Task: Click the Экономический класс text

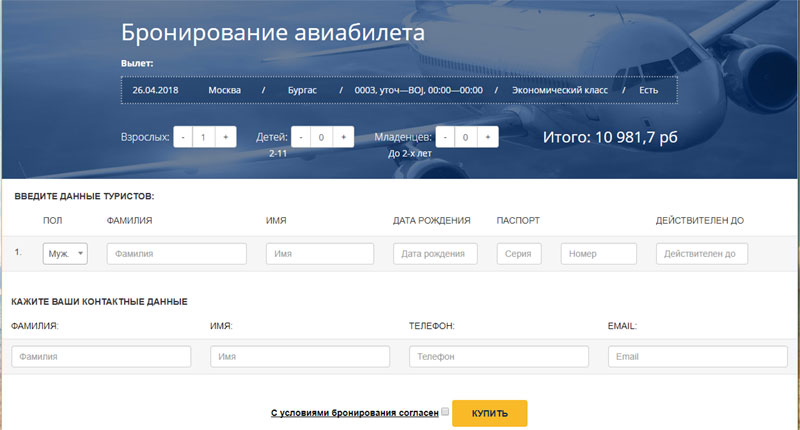Action: click(x=560, y=90)
